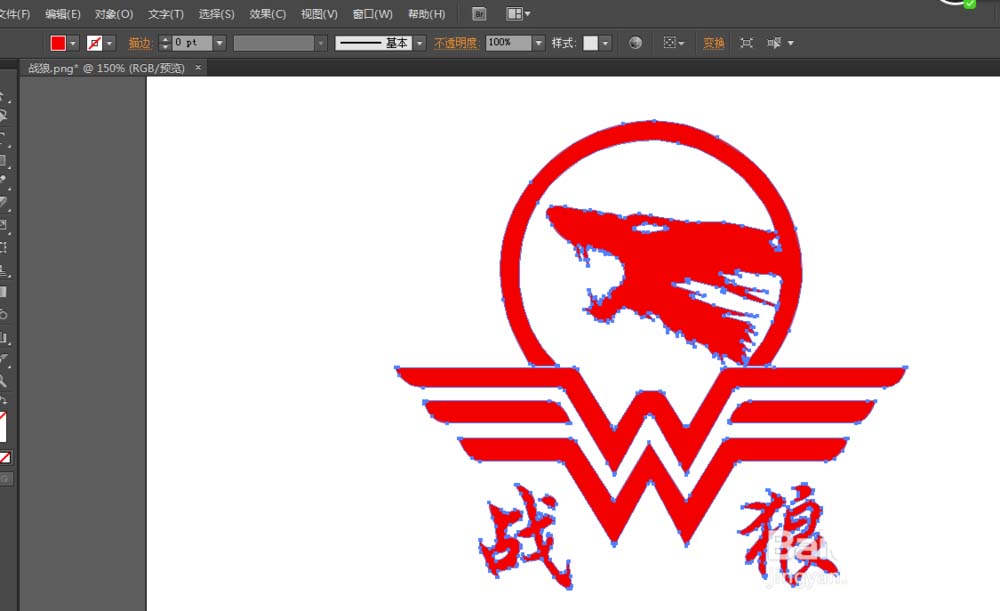Open the 不透明度 opacity panel link
Screen dimensions: 1000x611
click(x=456, y=43)
